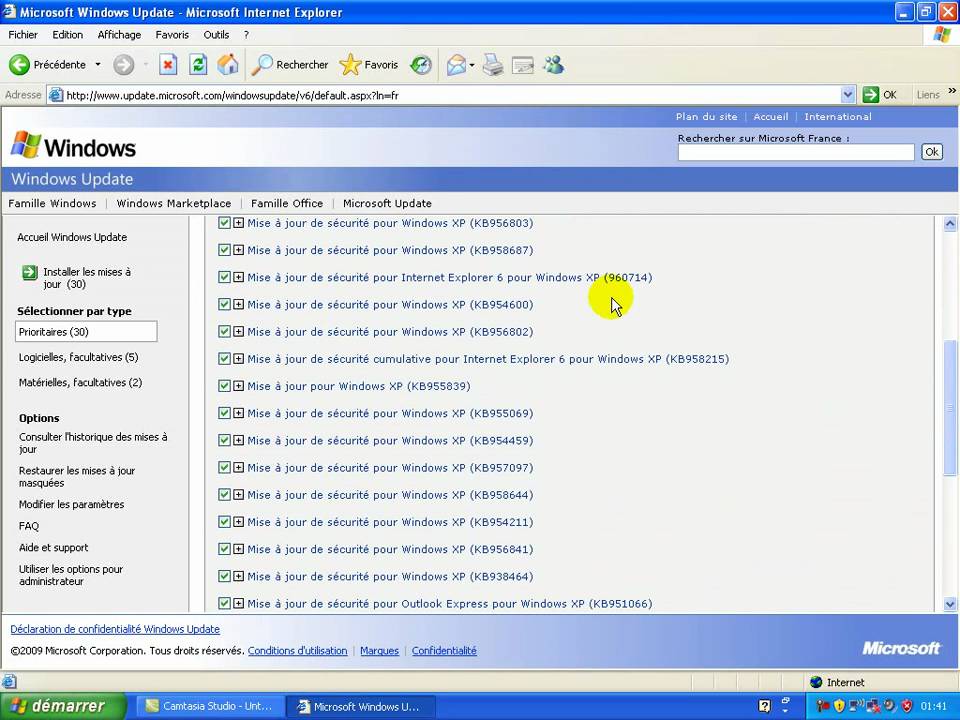Expand details for KB958644 update
Image resolution: width=960 pixels, height=720 pixels.
click(238, 495)
